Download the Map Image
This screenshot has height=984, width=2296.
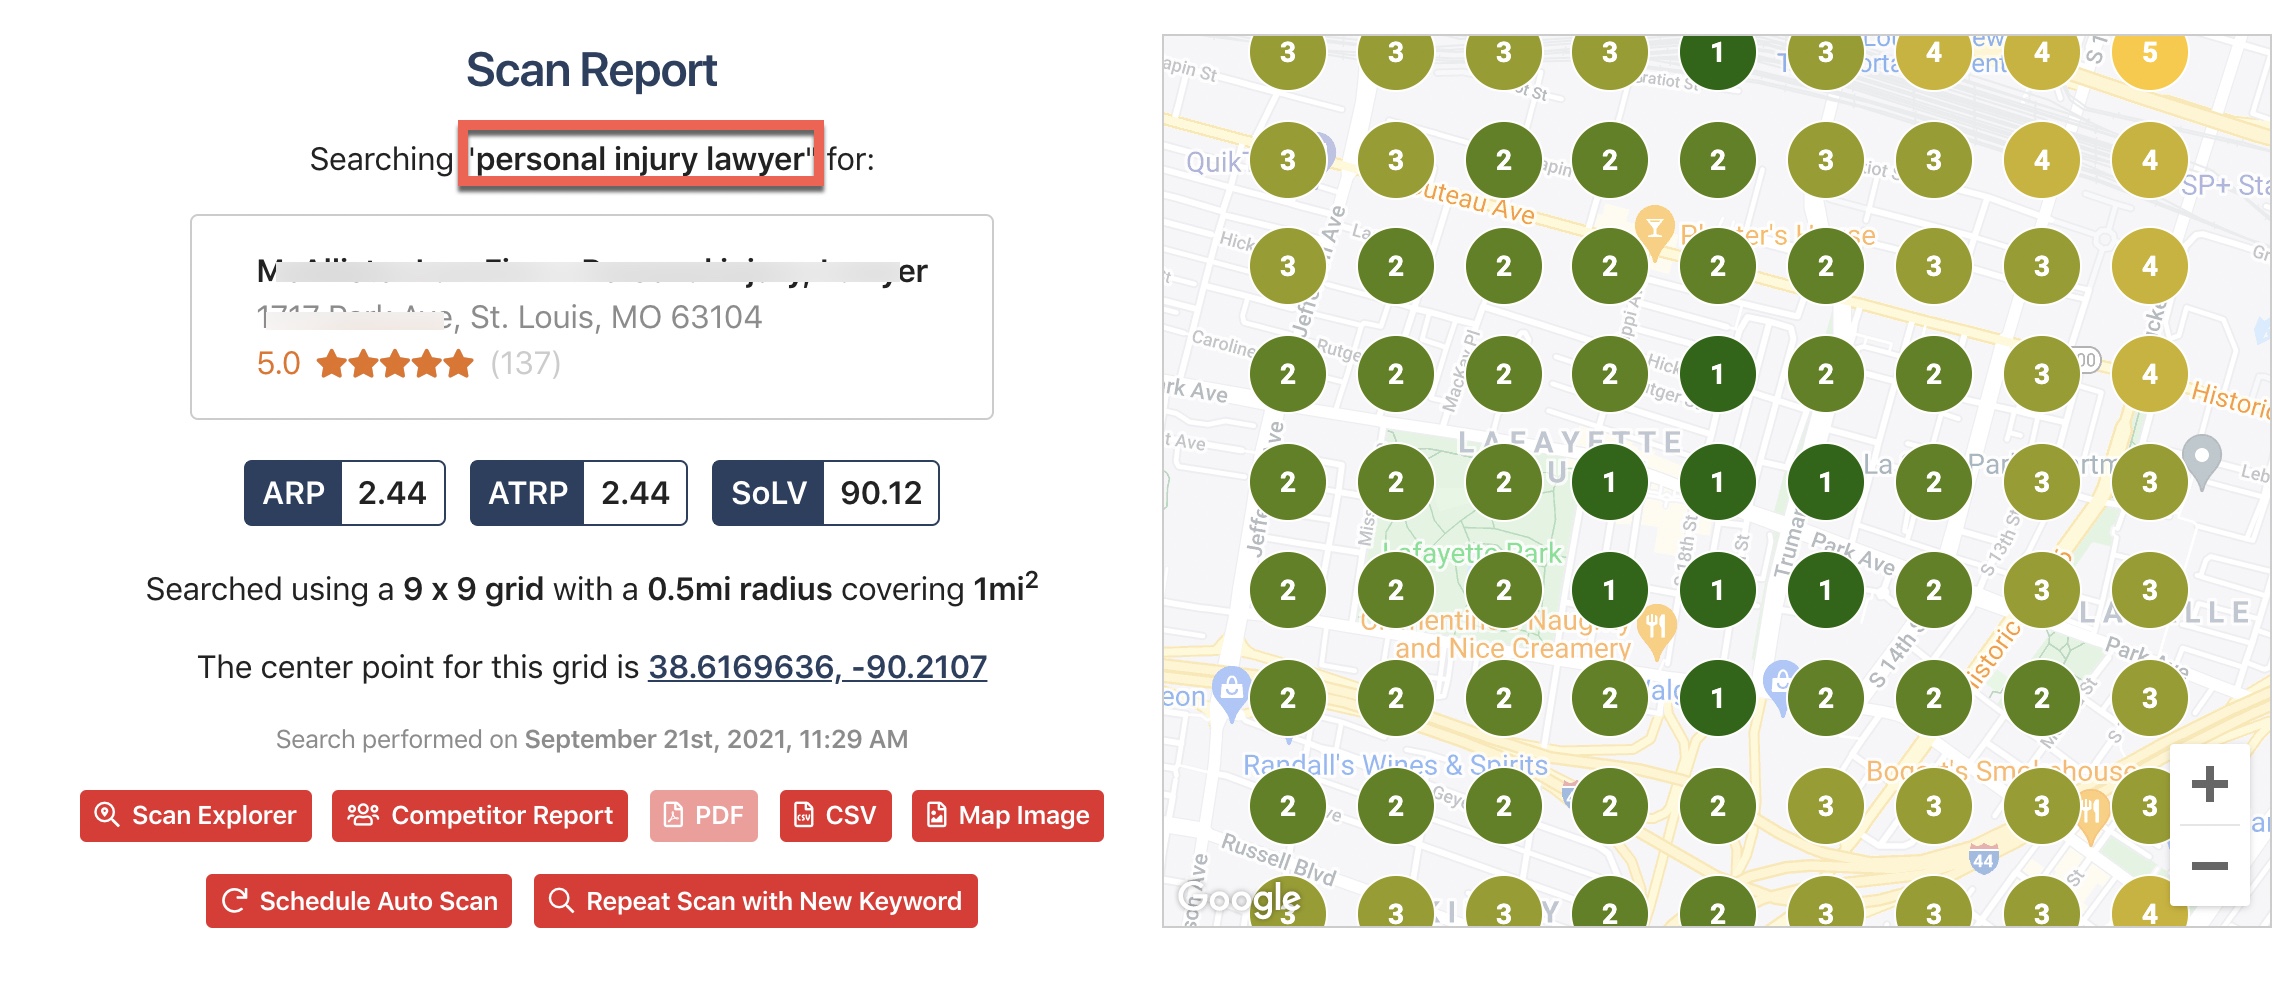point(1007,816)
